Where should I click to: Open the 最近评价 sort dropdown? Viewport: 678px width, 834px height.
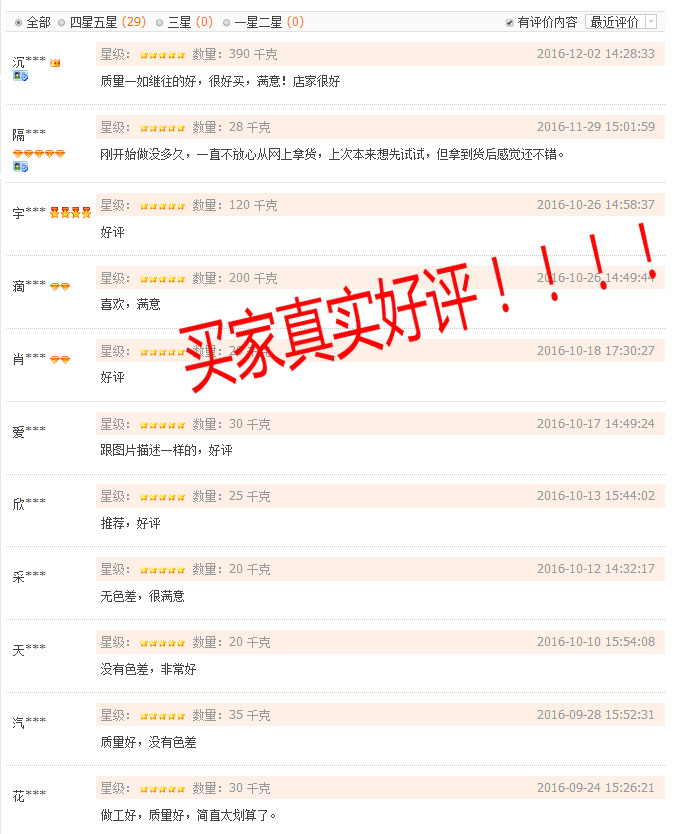pyautogui.click(x=621, y=22)
